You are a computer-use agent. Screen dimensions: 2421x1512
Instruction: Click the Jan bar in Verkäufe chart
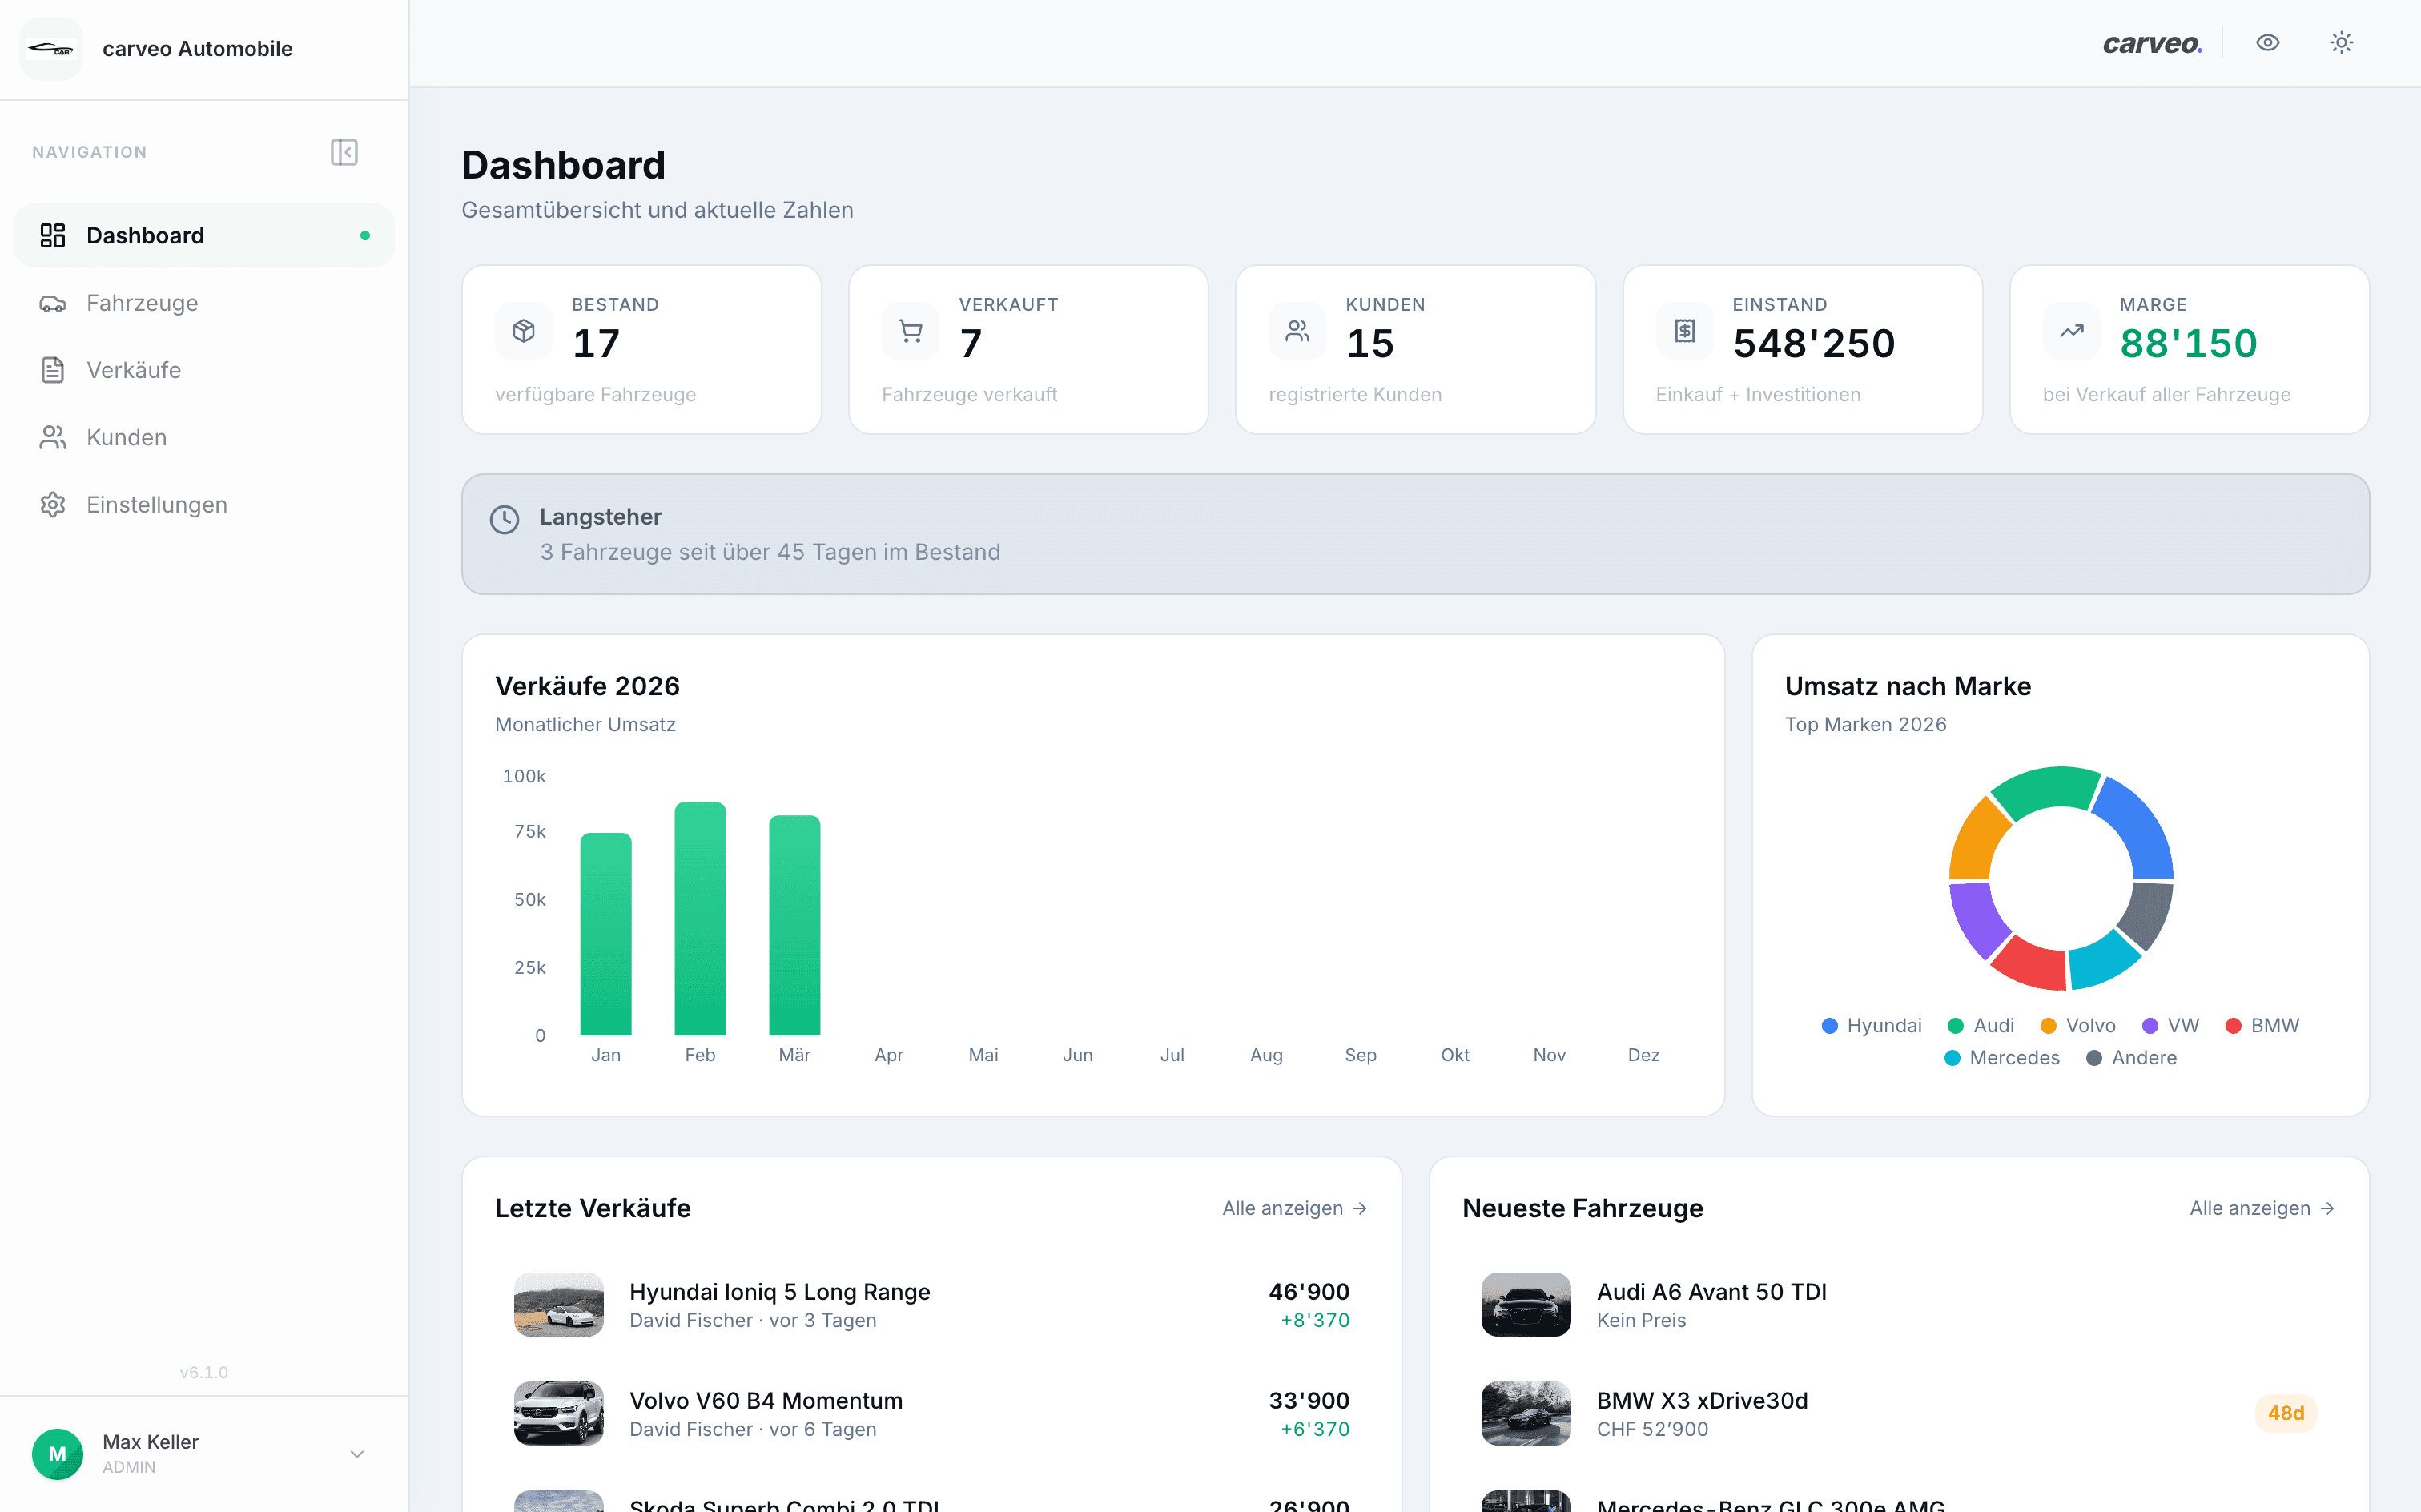point(606,934)
